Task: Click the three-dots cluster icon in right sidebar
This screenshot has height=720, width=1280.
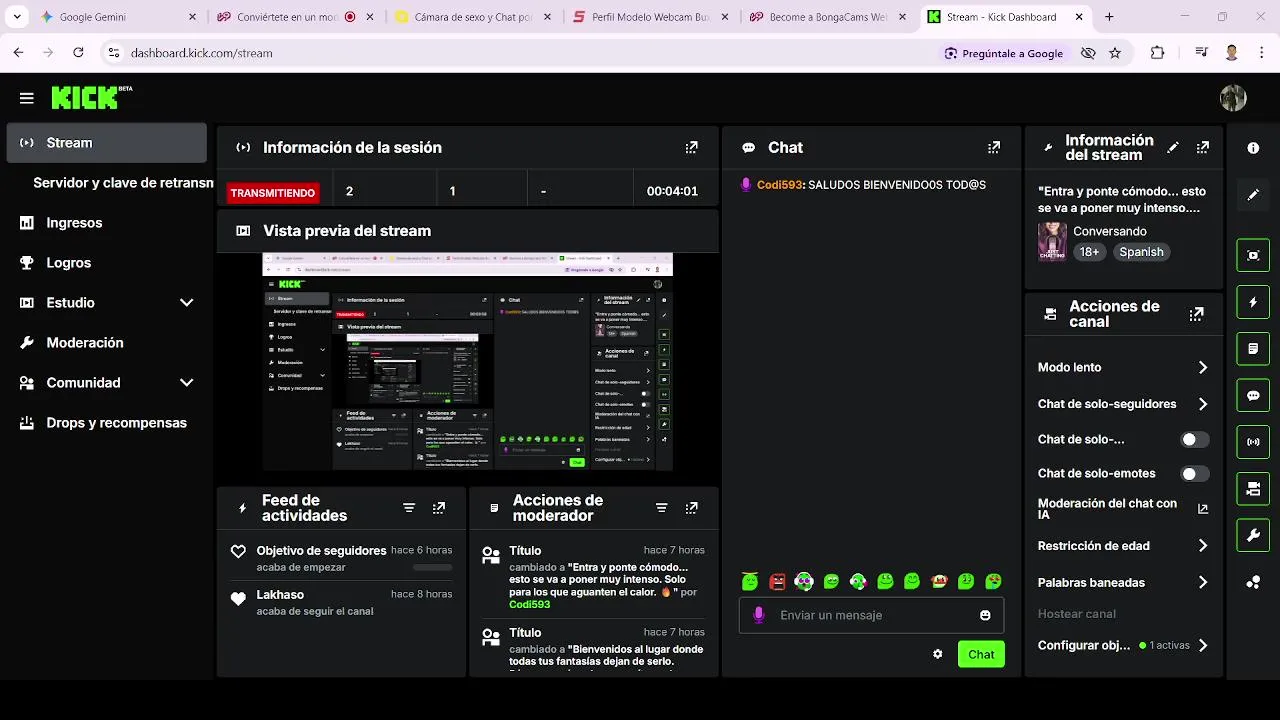Action: point(1253,582)
